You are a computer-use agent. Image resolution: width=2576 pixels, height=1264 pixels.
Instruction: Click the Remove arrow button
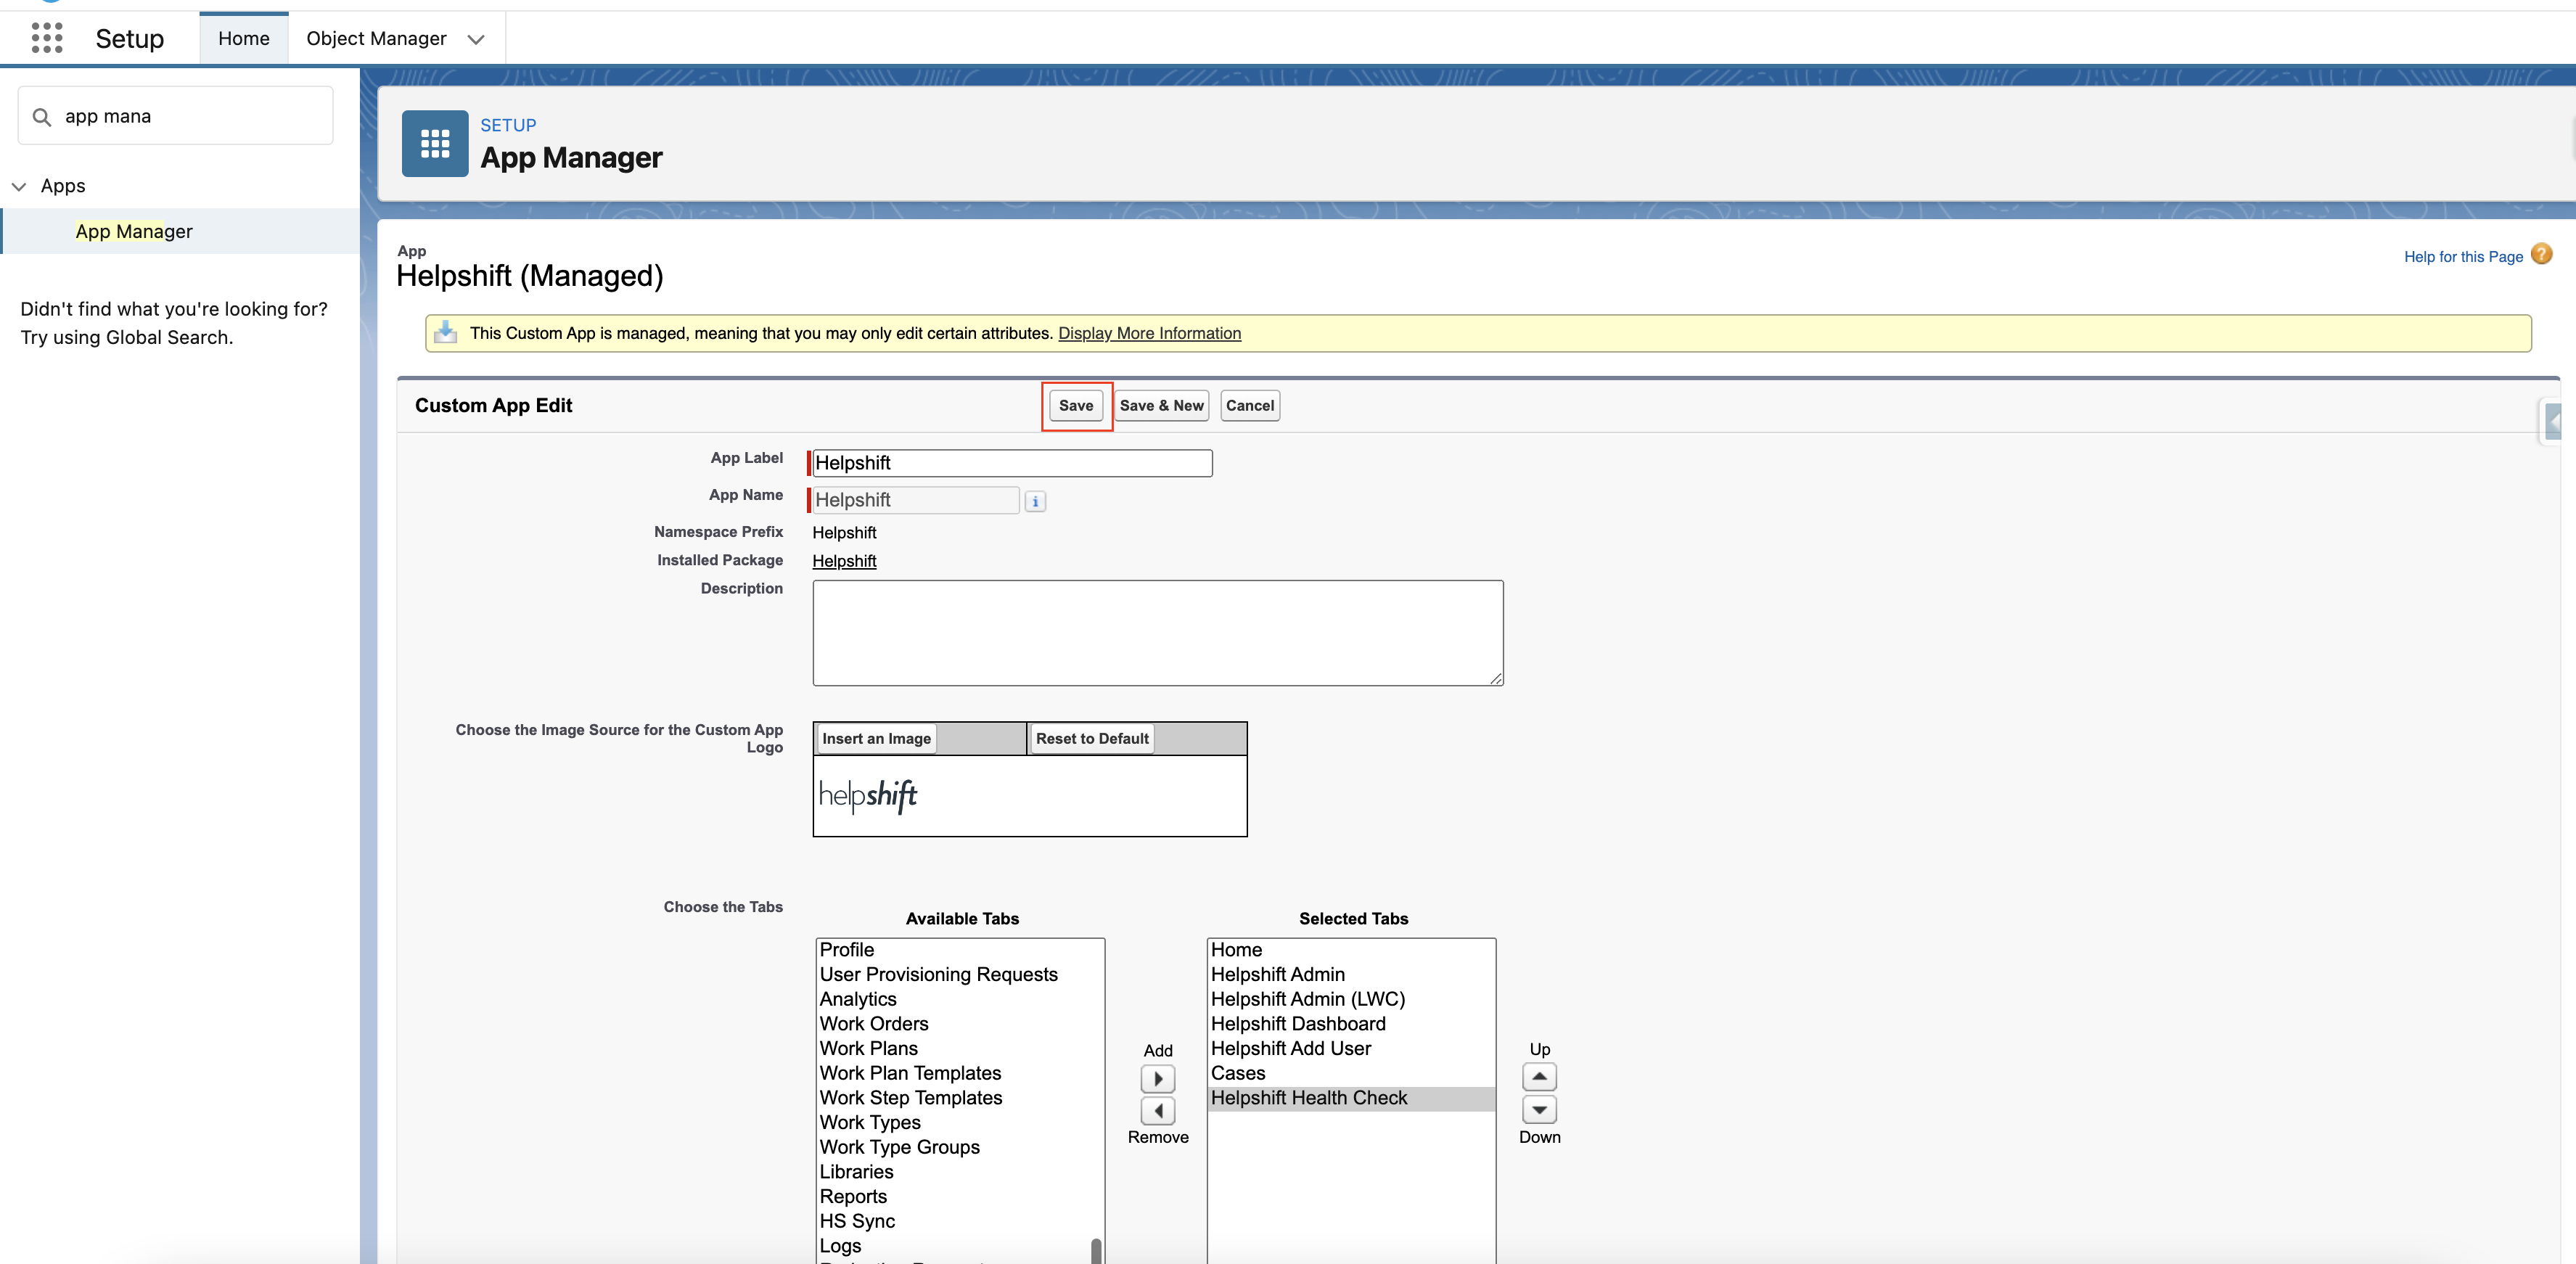1157,1110
